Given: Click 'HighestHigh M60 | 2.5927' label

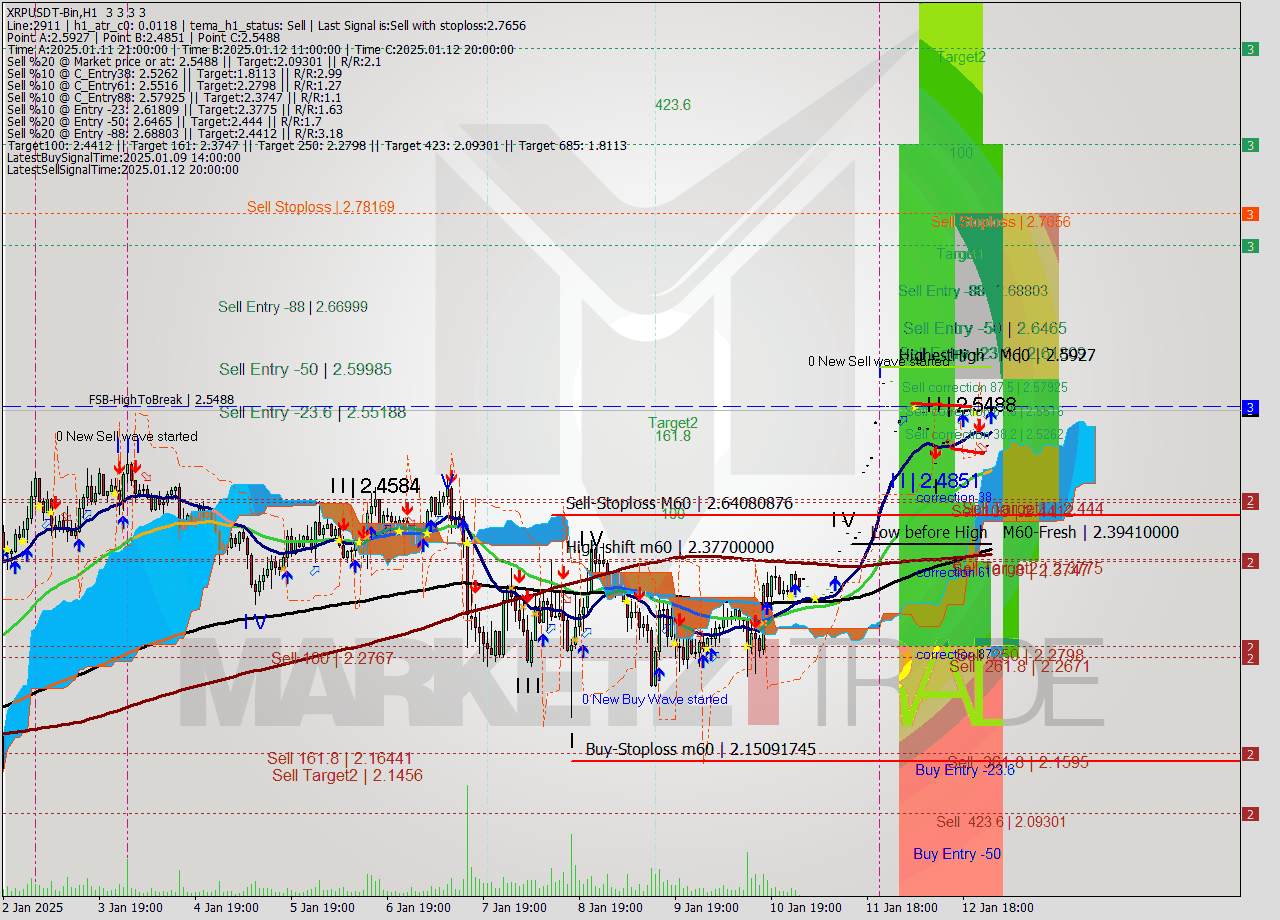Looking at the screenshot, I should [997, 355].
